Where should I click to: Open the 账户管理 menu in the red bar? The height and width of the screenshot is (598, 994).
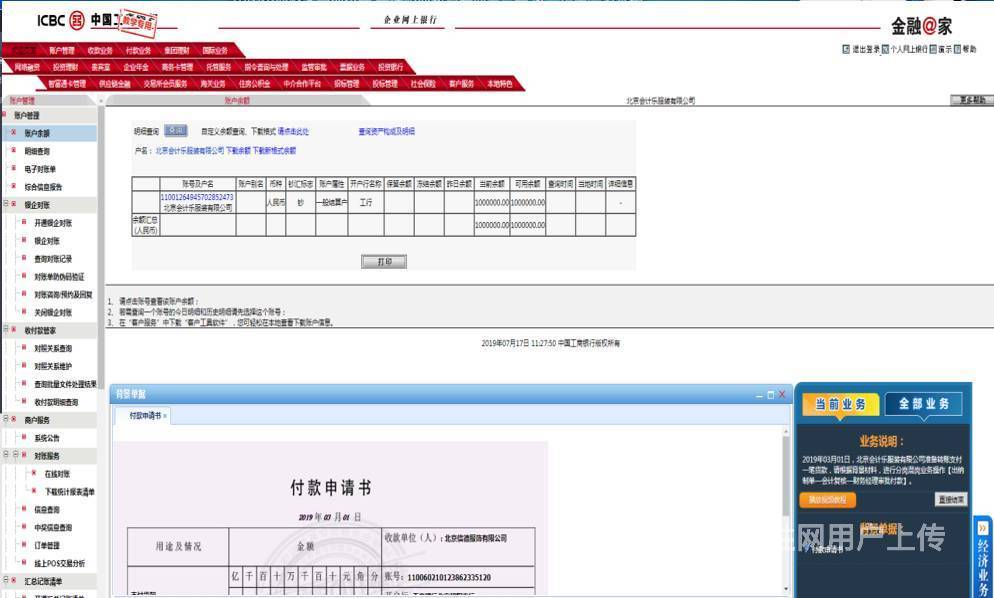(61, 50)
